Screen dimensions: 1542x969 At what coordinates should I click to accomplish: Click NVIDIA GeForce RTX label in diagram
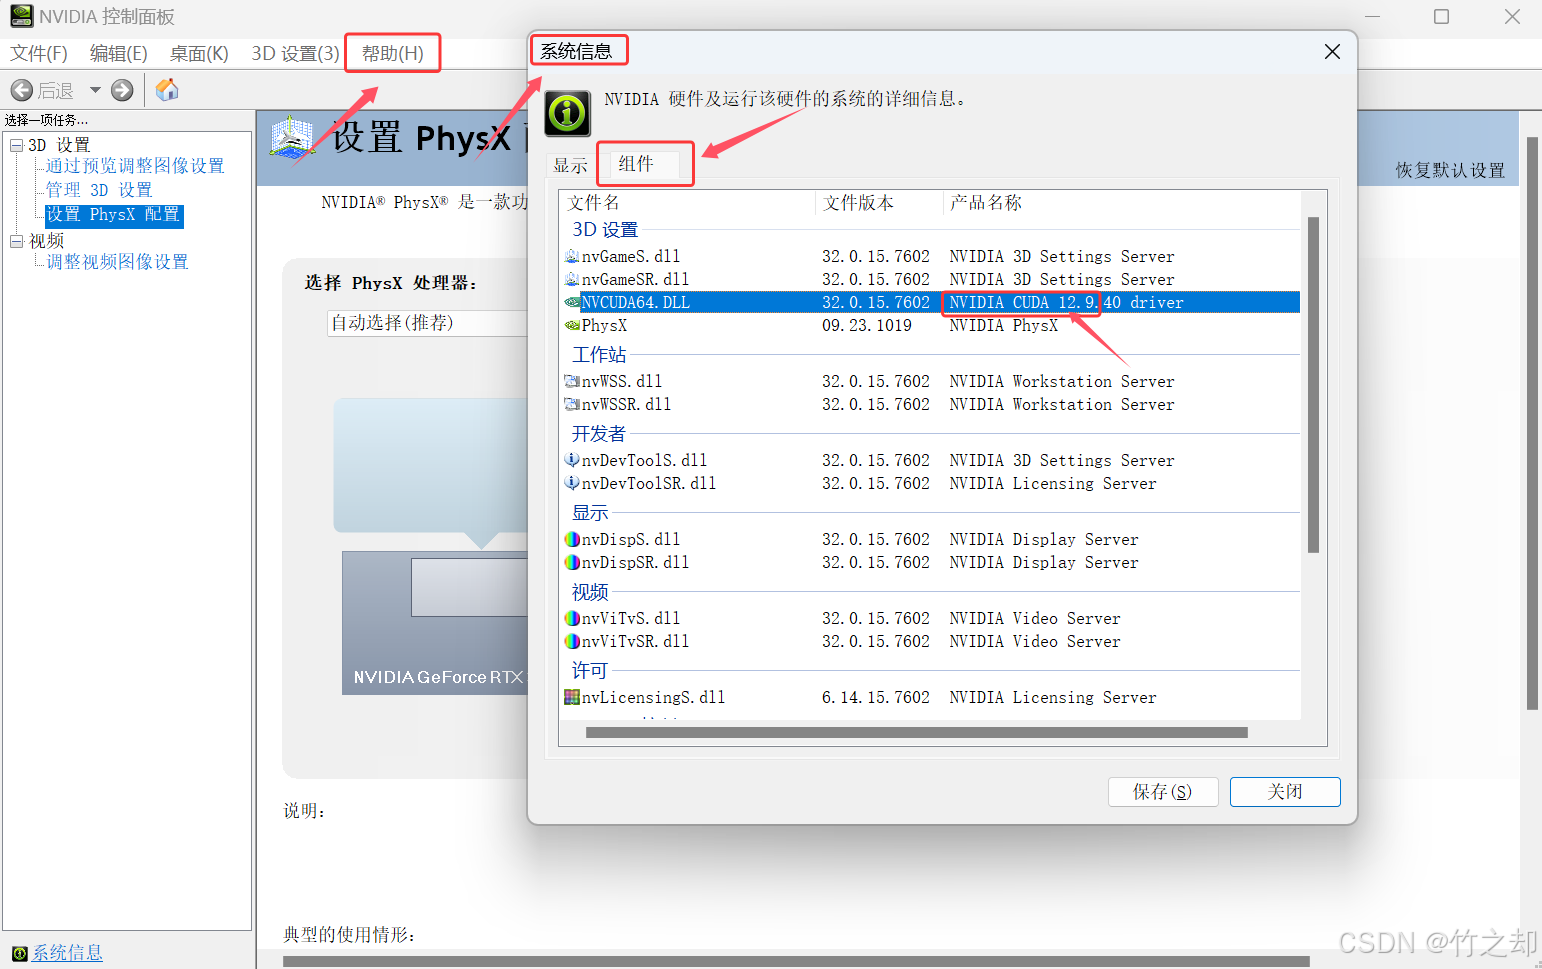coord(438,677)
